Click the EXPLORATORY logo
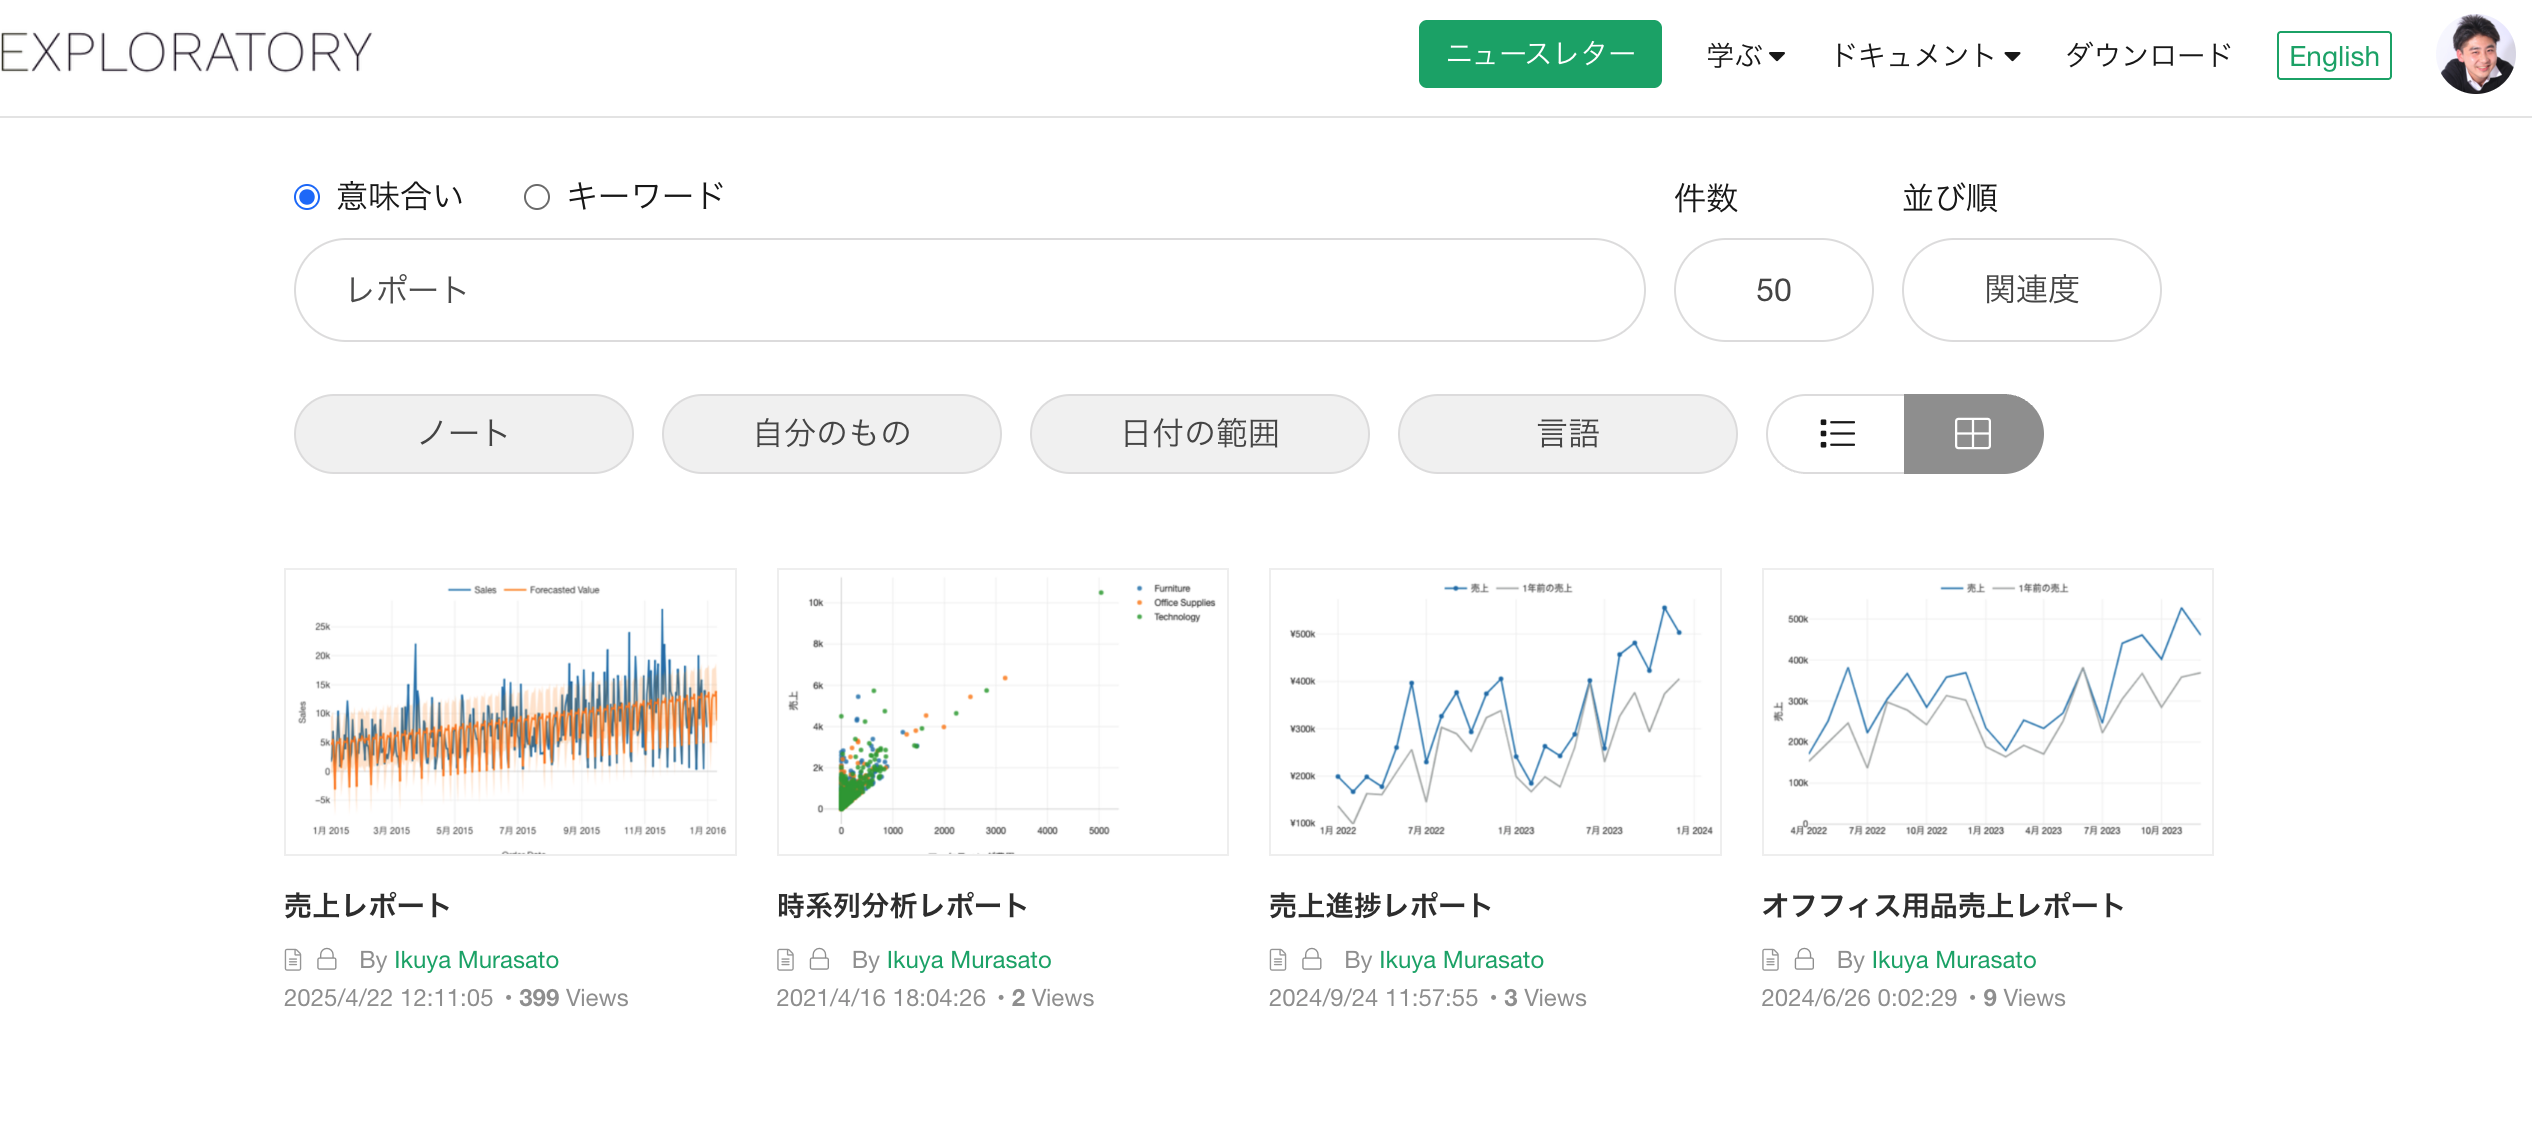The image size is (2532, 1128). tap(186, 52)
